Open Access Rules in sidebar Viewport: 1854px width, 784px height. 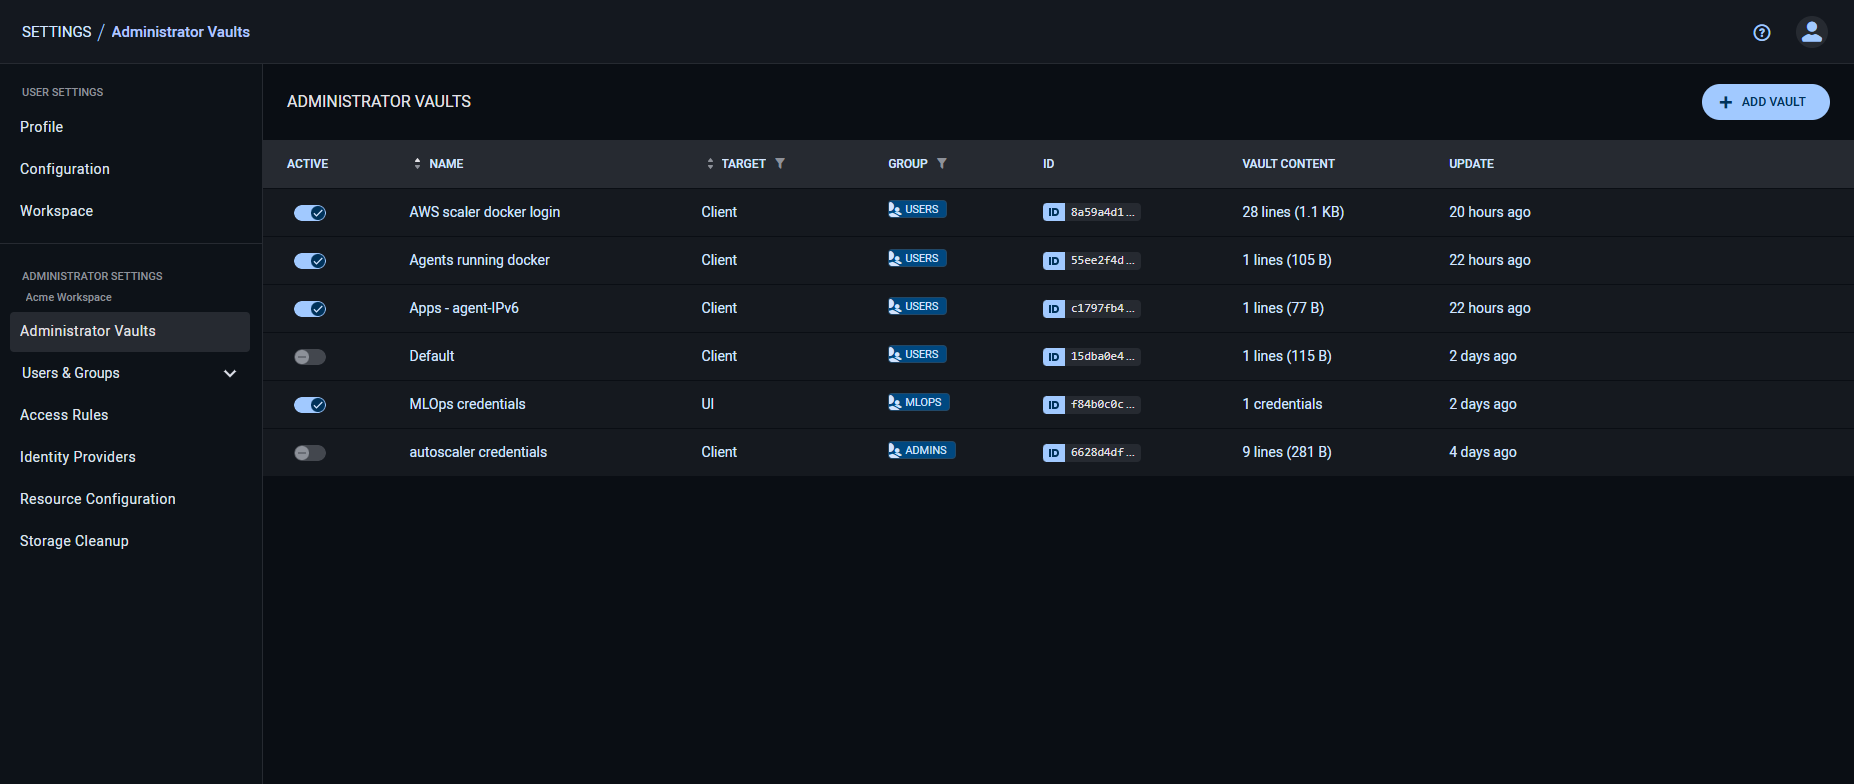point(64,415)
